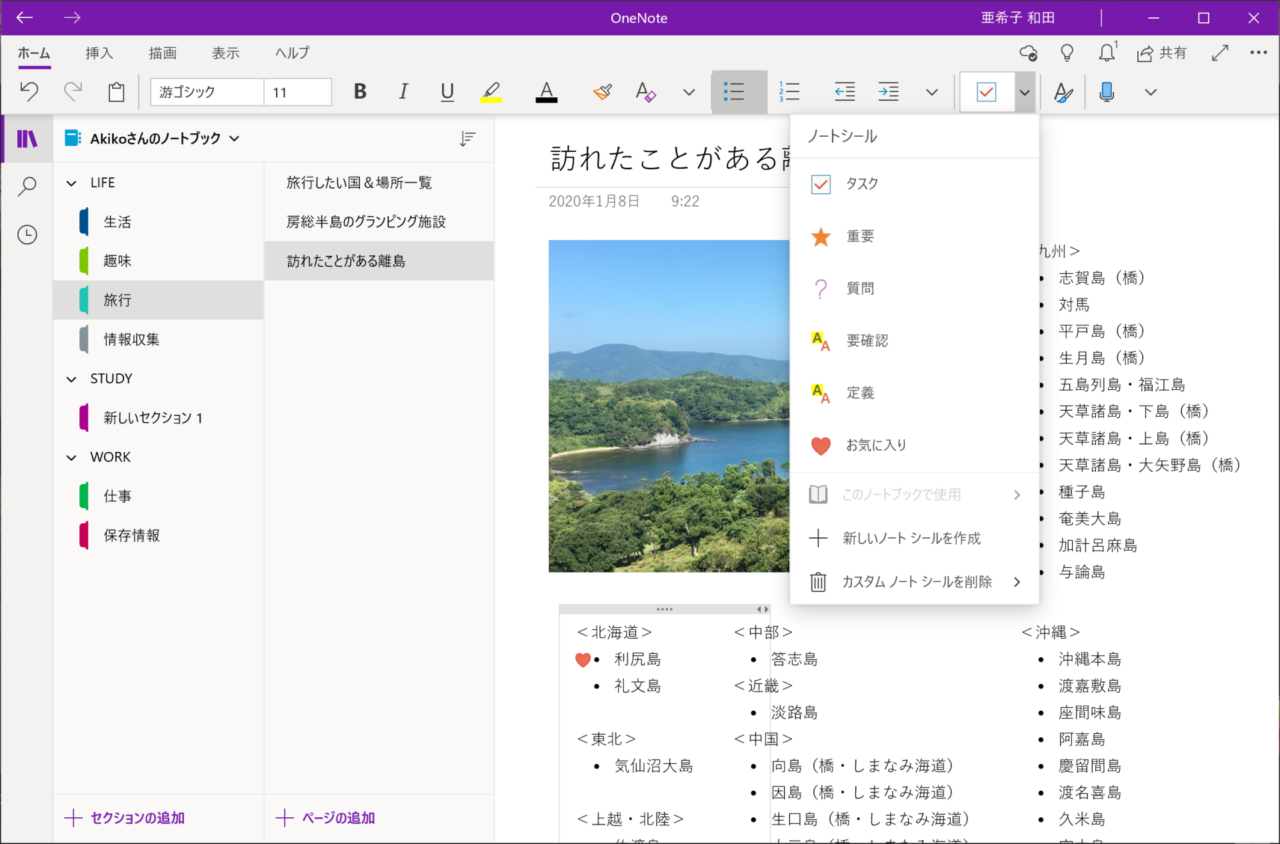Open recent notes clock icon
The image size is (1280, 844).
coord(27,235)
